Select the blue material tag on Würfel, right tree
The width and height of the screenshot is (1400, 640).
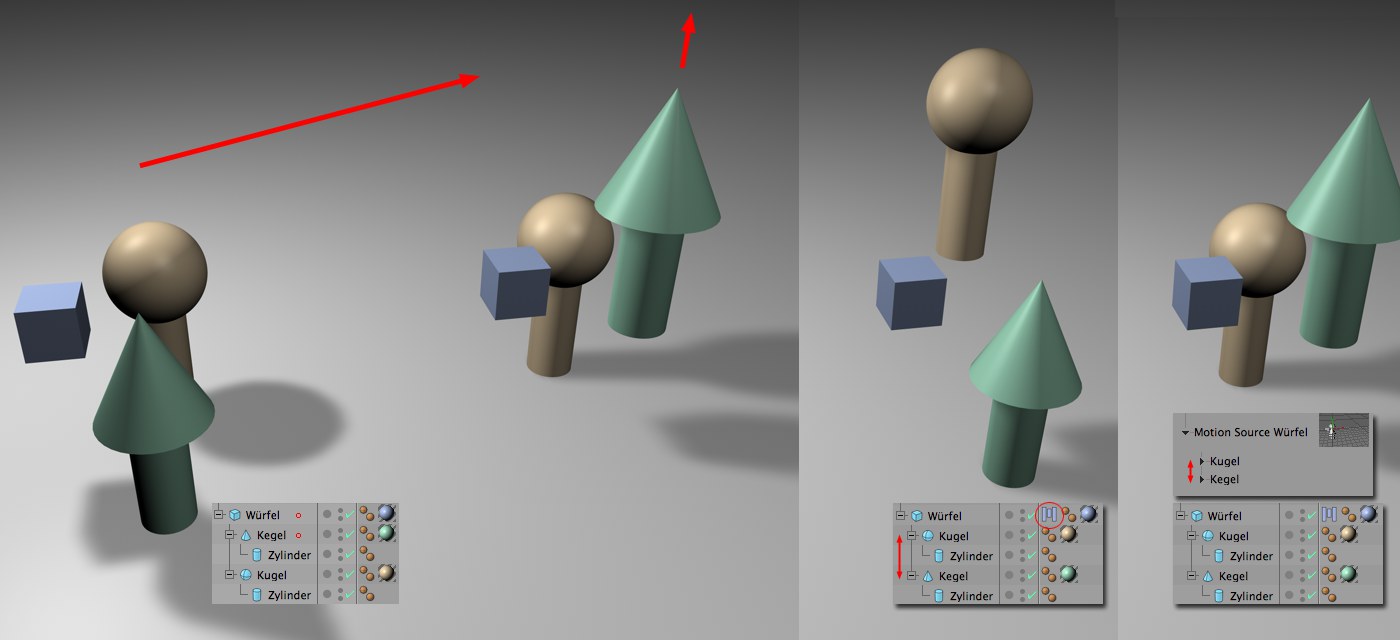[1368, 514]
